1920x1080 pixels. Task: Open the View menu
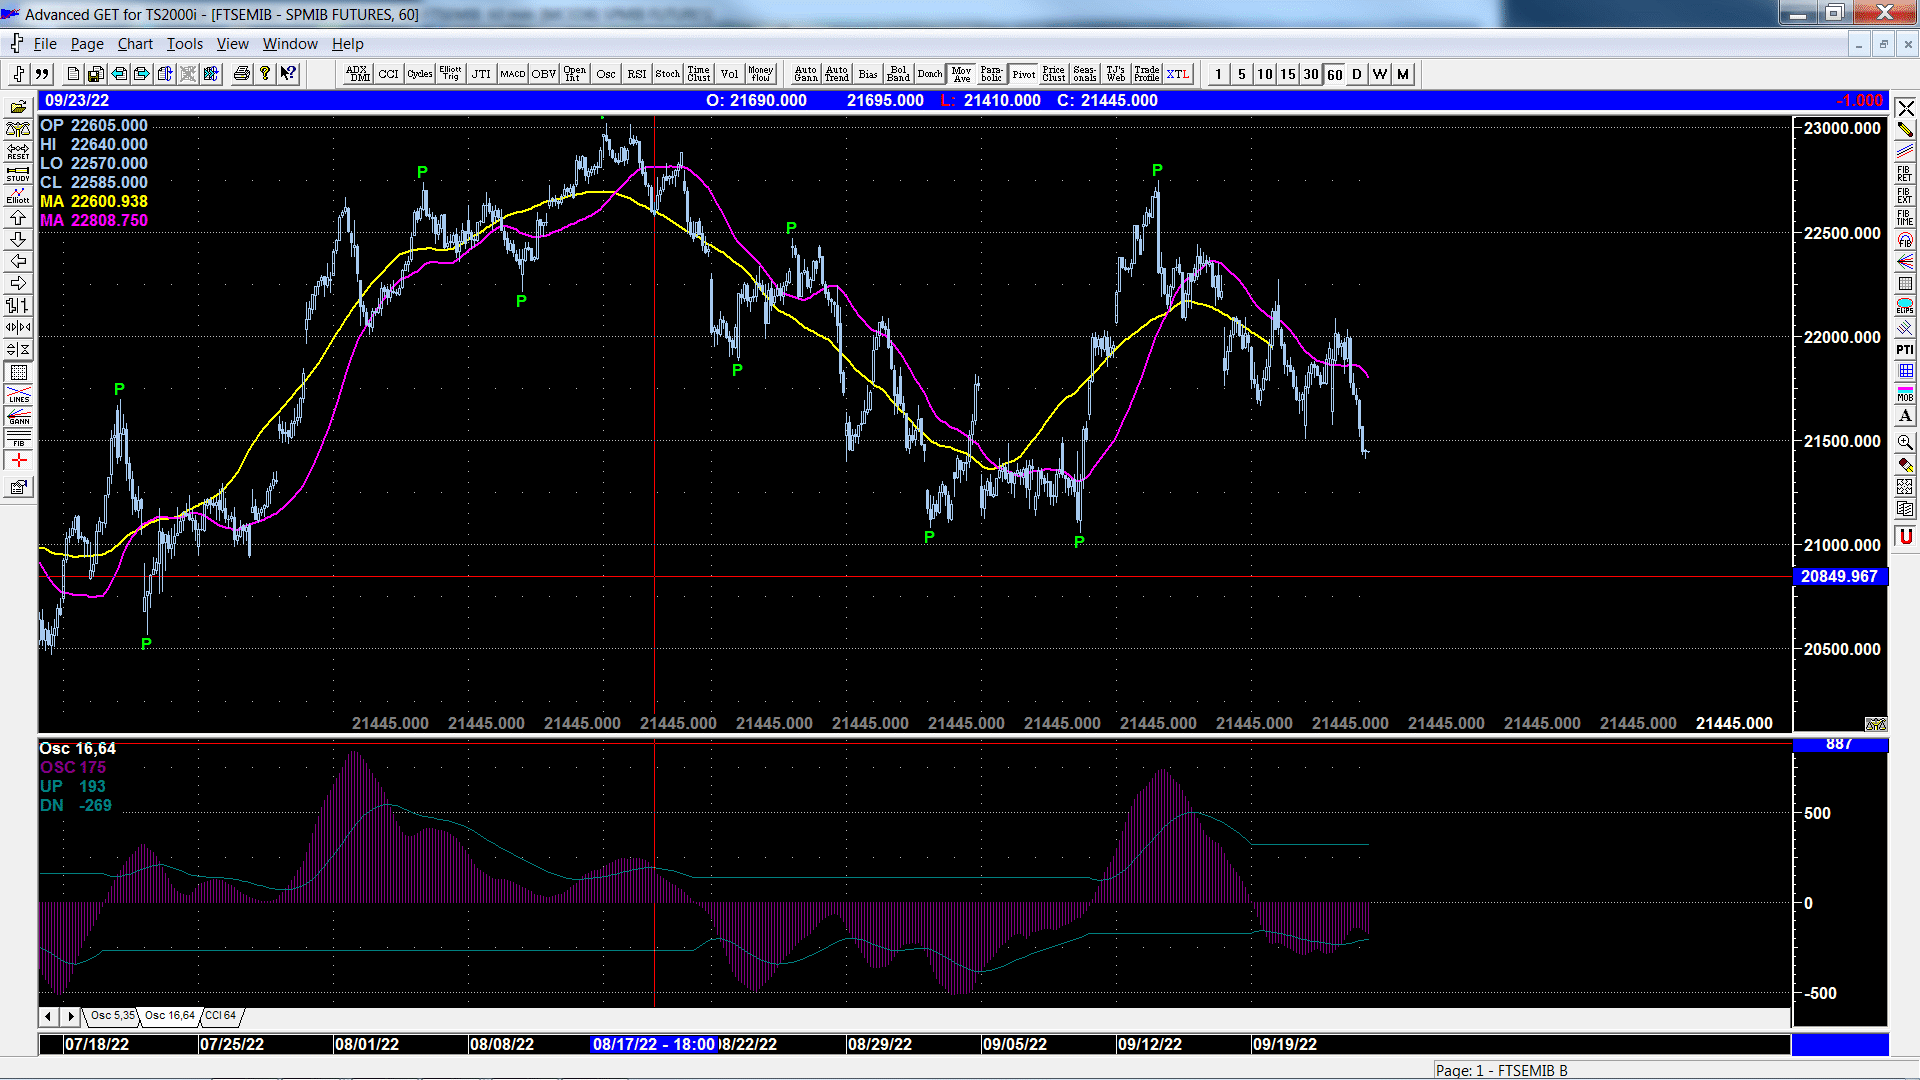(x=232, y=44)
